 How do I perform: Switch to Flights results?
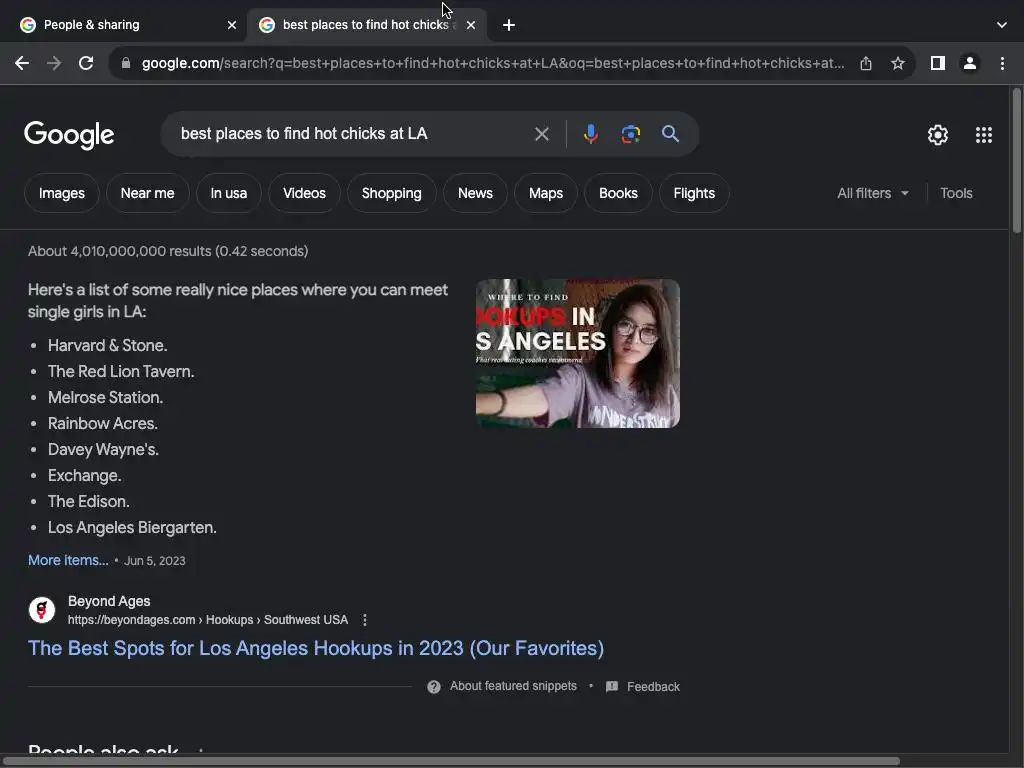(x=694, y=193)
